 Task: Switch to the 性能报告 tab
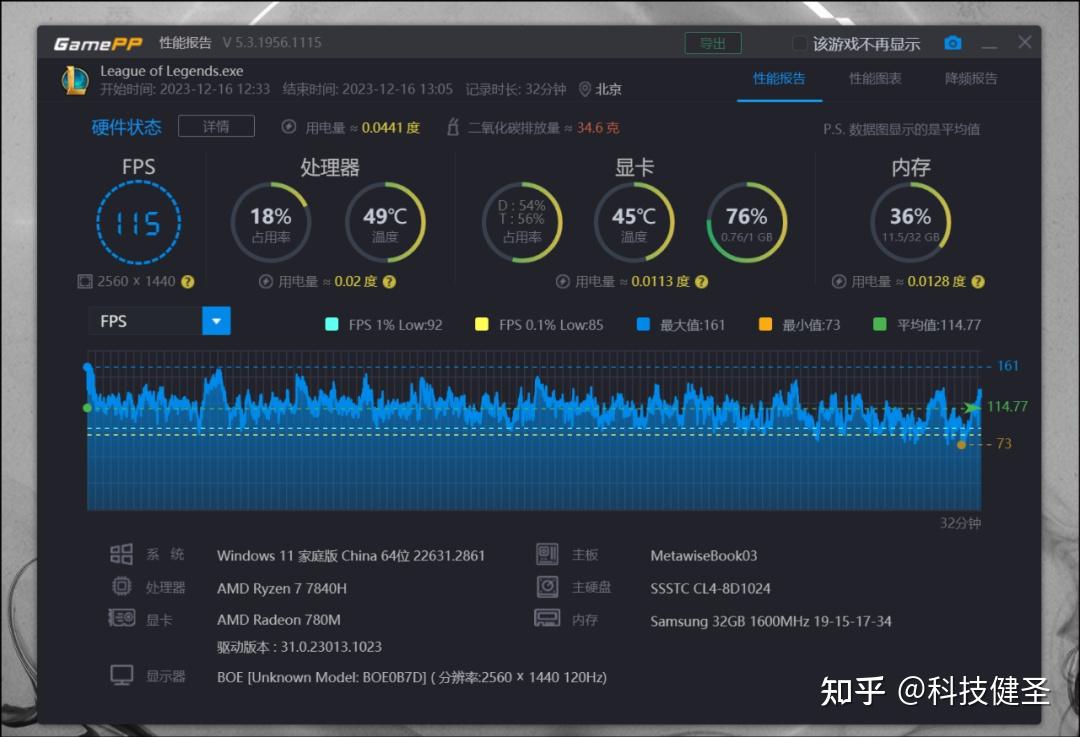779,79
